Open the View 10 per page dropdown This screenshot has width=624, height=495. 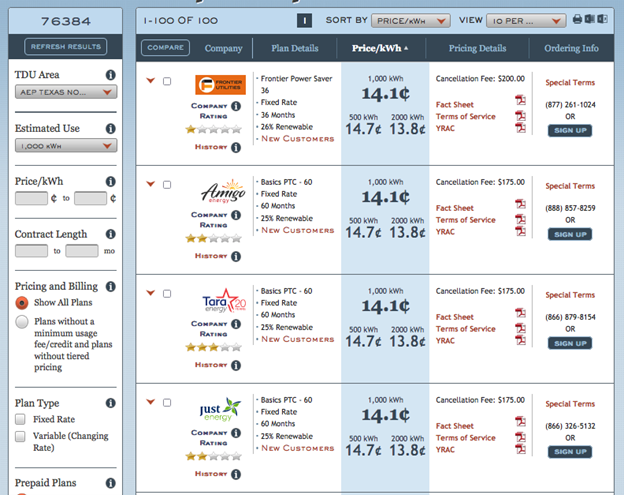pyautogui.click(x=526, y=21)
